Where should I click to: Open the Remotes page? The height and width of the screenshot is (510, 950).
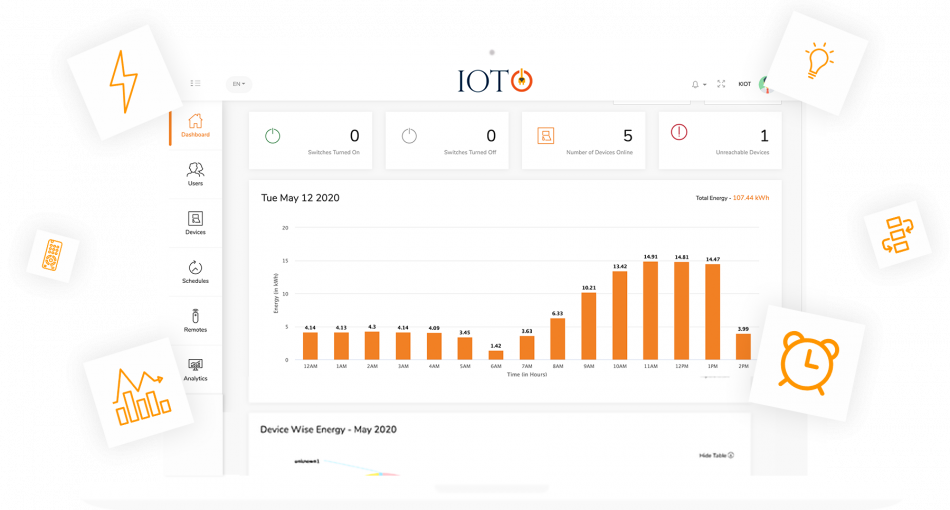[195, 320]
